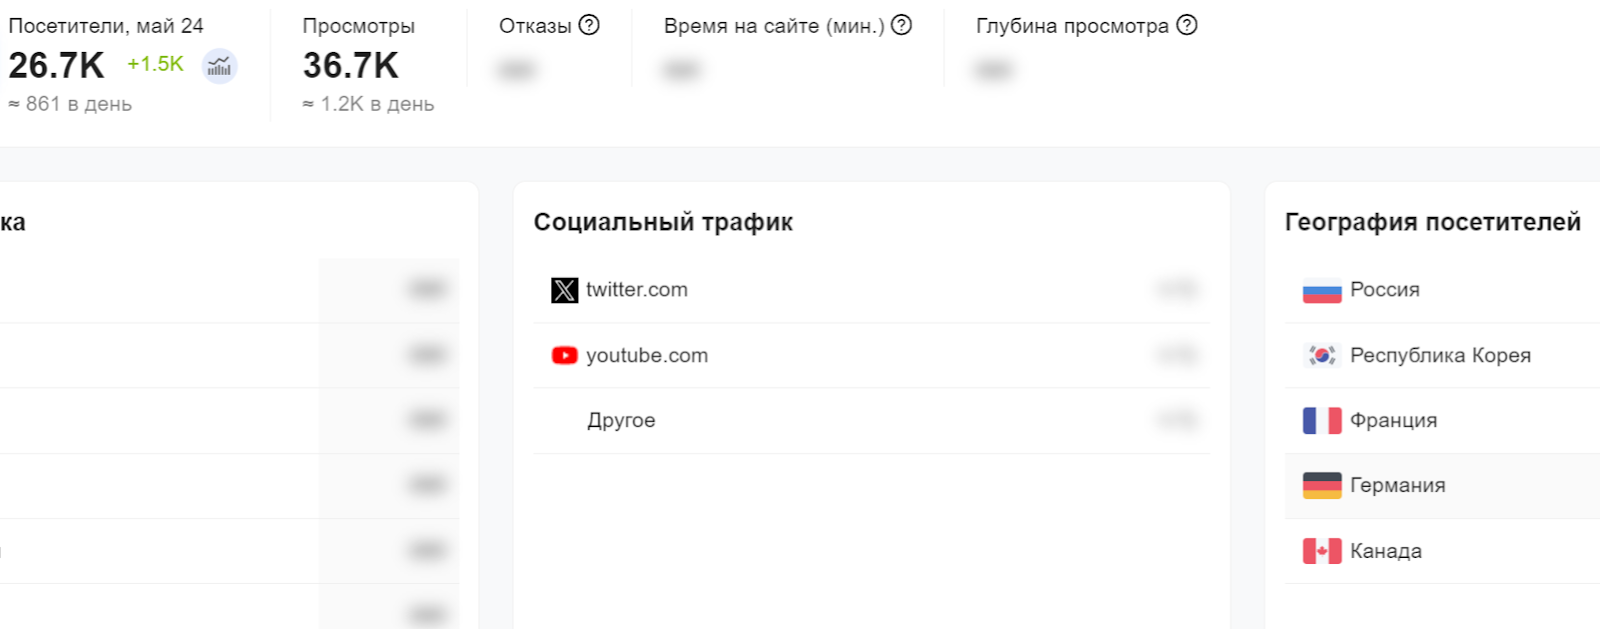Screen dimensions: 1600x629
Task: Click the Социальный трафик heading
Action: click(663, 222)
